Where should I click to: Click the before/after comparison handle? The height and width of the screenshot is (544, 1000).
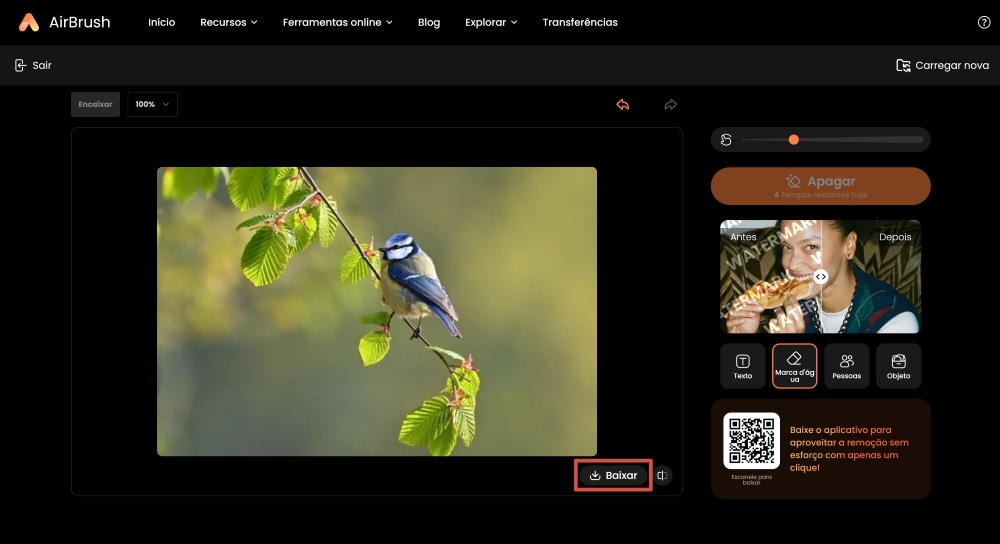point(821,276)
